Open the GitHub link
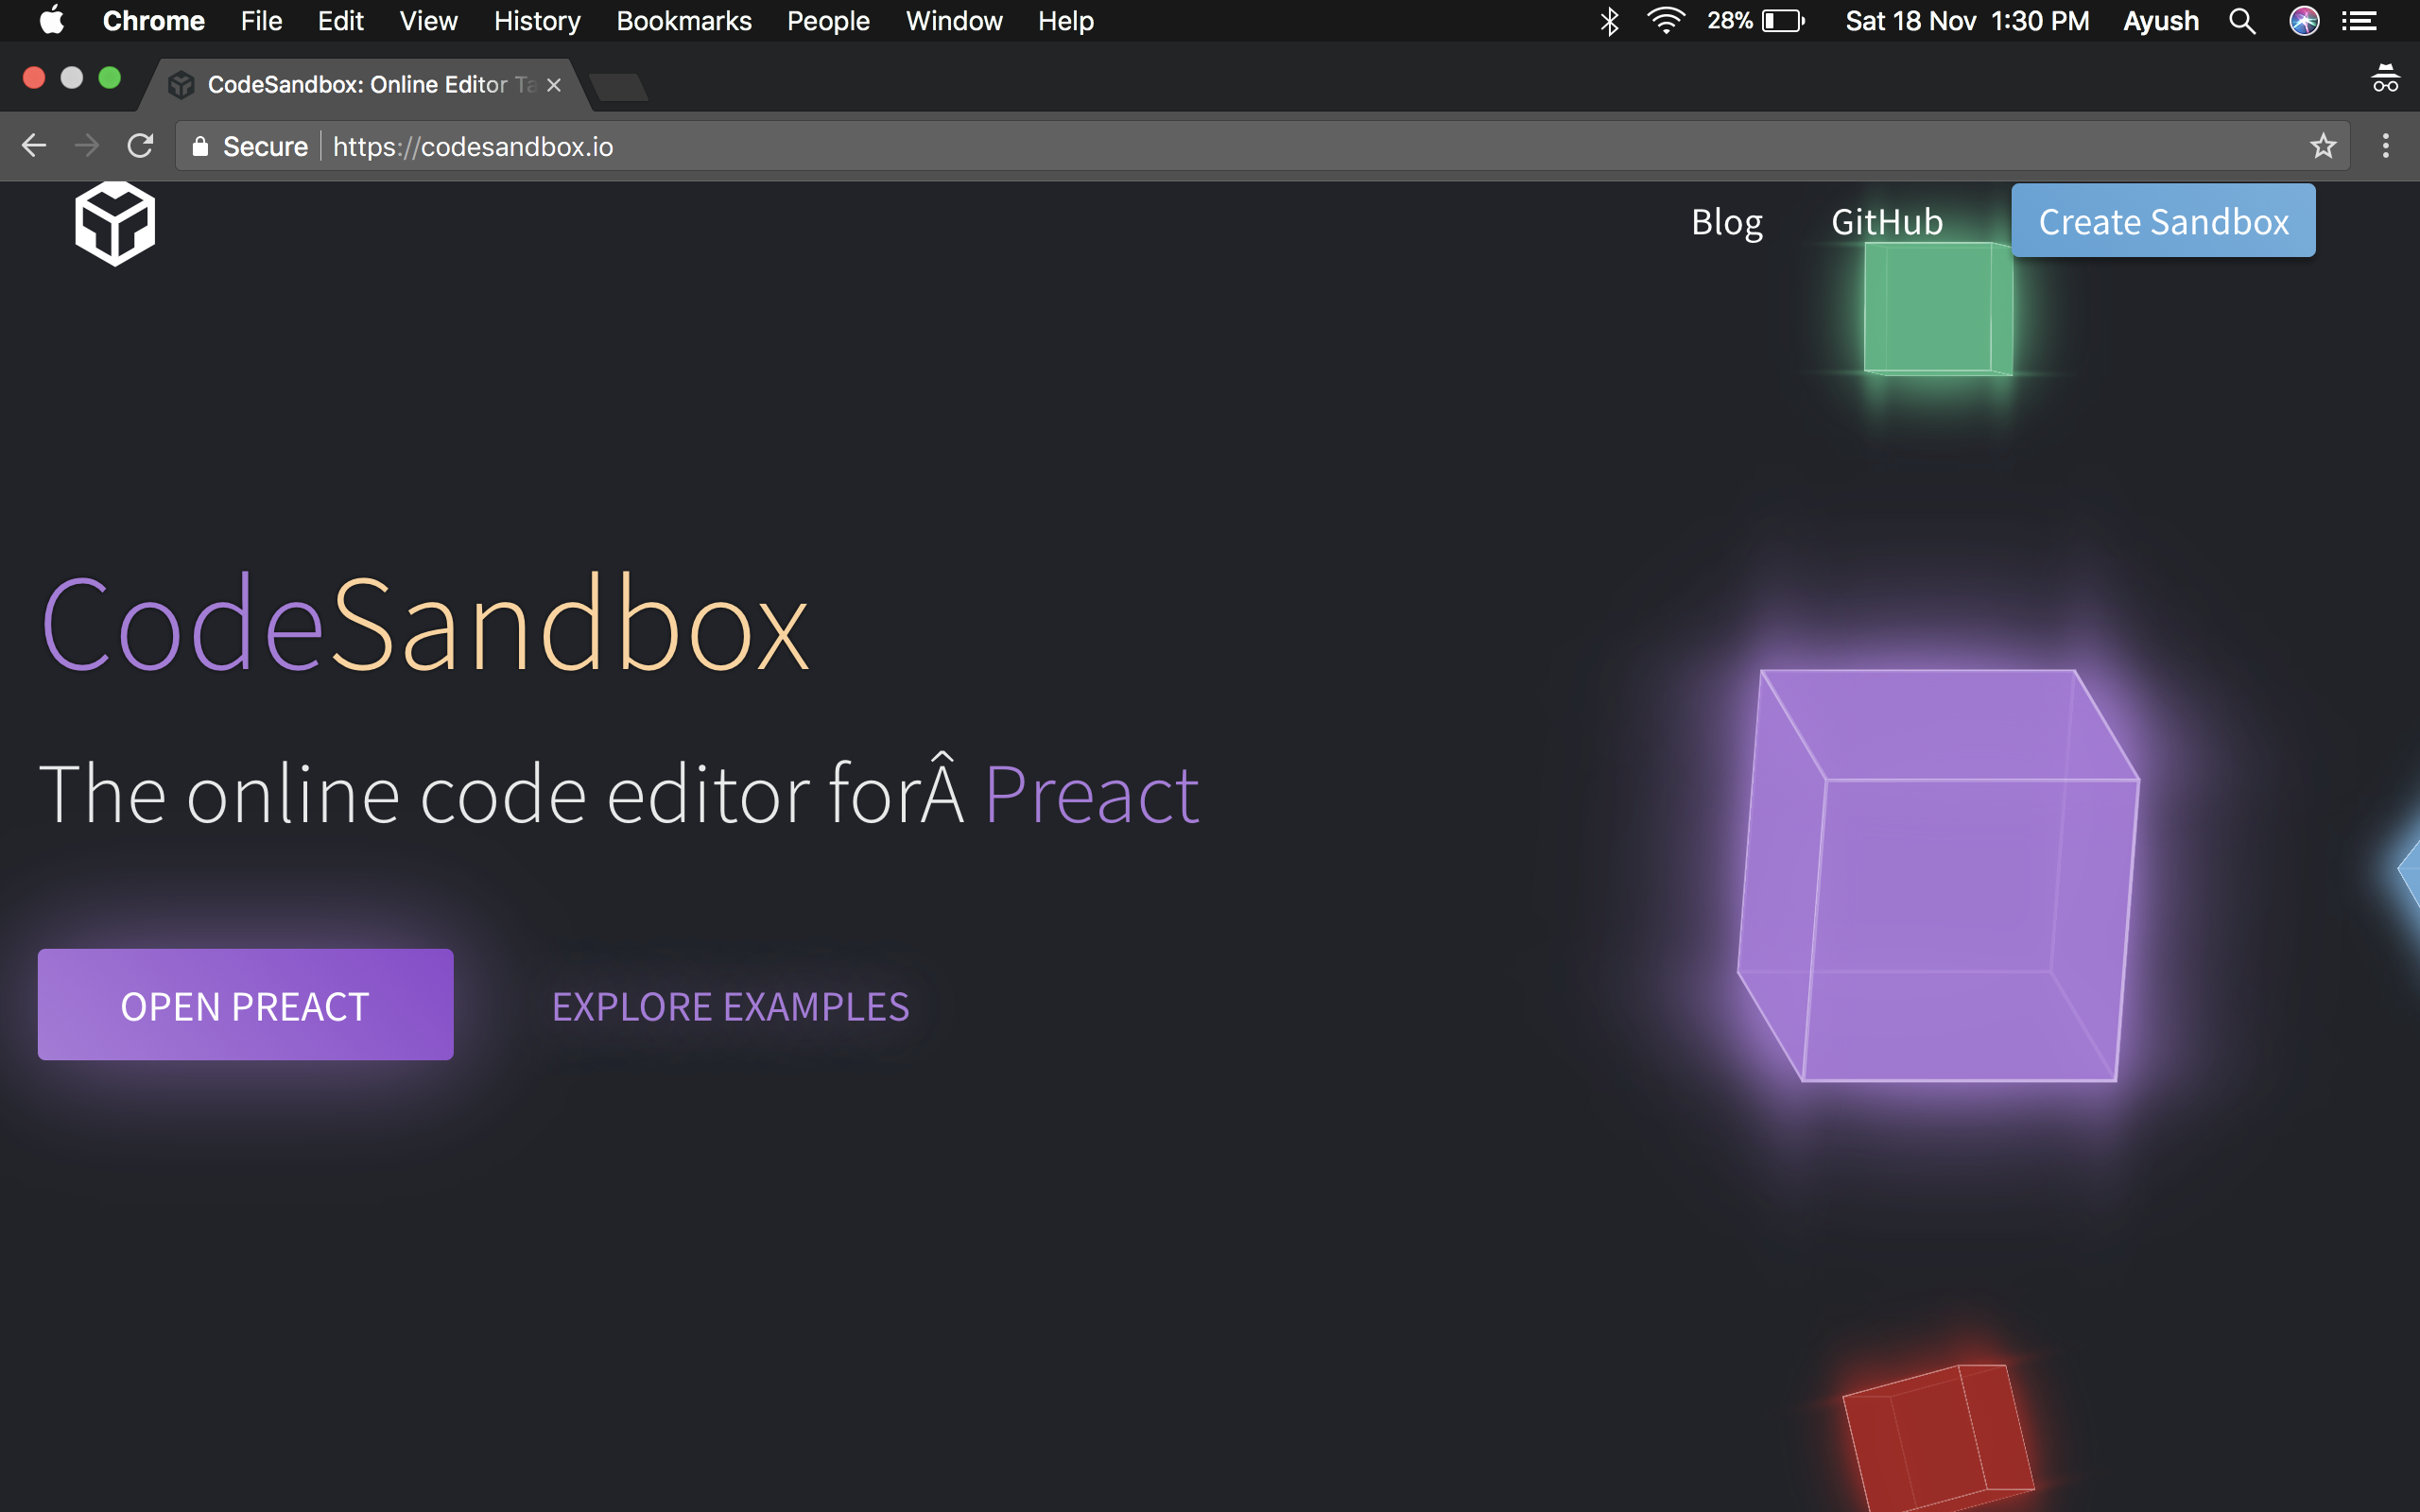The image size is (2420, 1512). (x=1886, y=221)
